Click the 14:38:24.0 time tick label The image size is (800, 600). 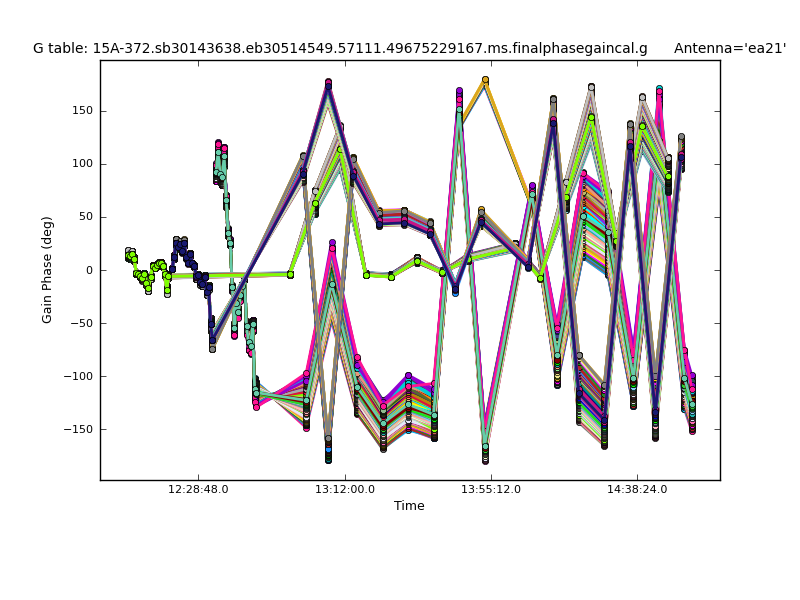638,490
